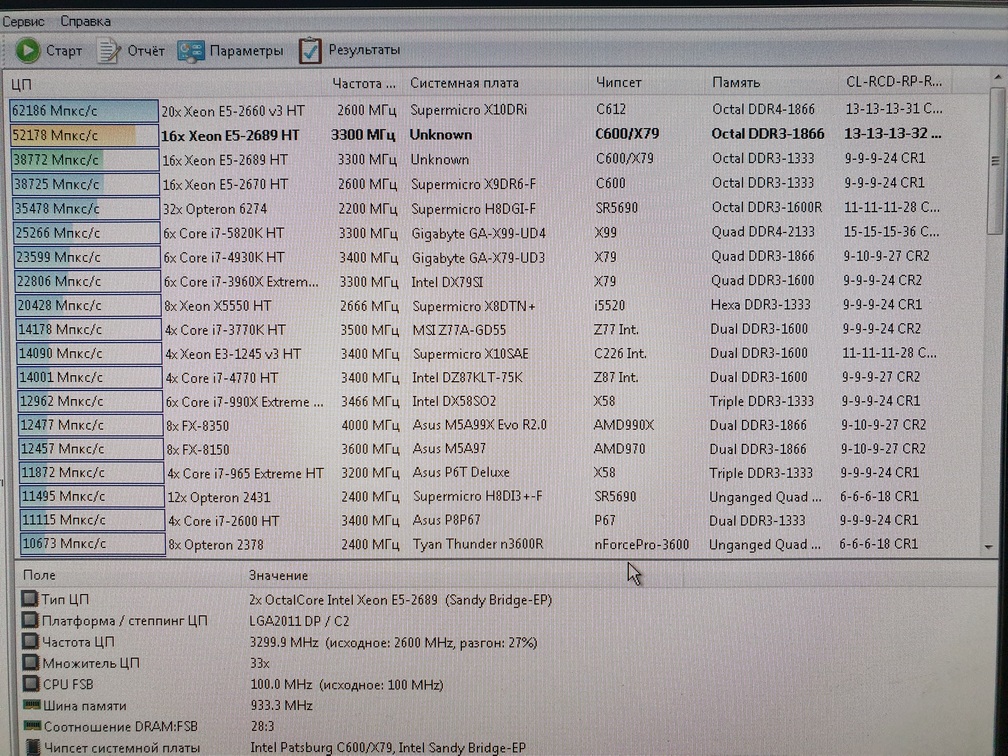Click the green Start play icon
The width and height of the screenshot is (1008, 756).
[x=28, y=50]
